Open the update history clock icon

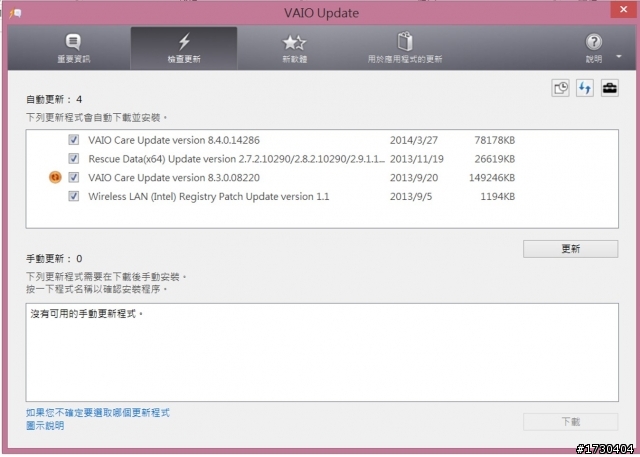click(560, 88)
